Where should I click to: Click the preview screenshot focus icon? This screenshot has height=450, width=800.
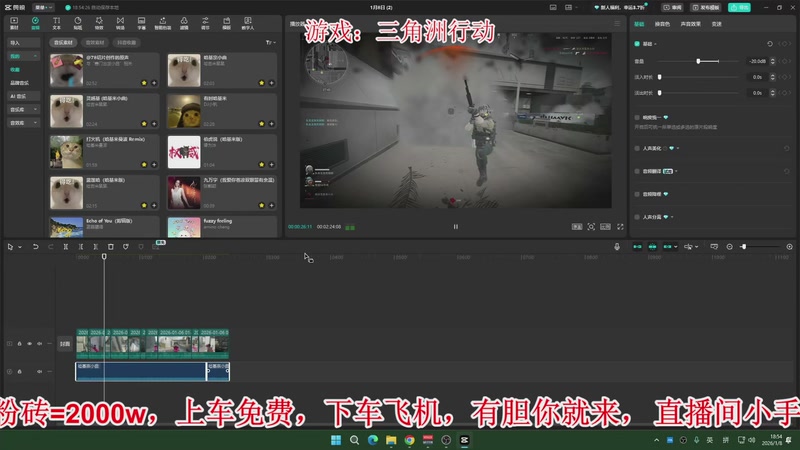[x=591, y=227]
